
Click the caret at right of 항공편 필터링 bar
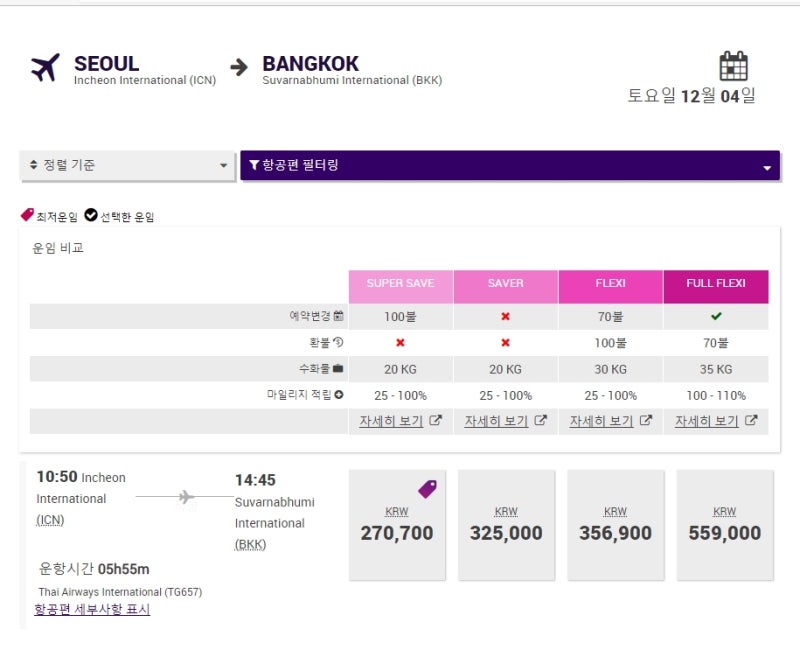767,168
